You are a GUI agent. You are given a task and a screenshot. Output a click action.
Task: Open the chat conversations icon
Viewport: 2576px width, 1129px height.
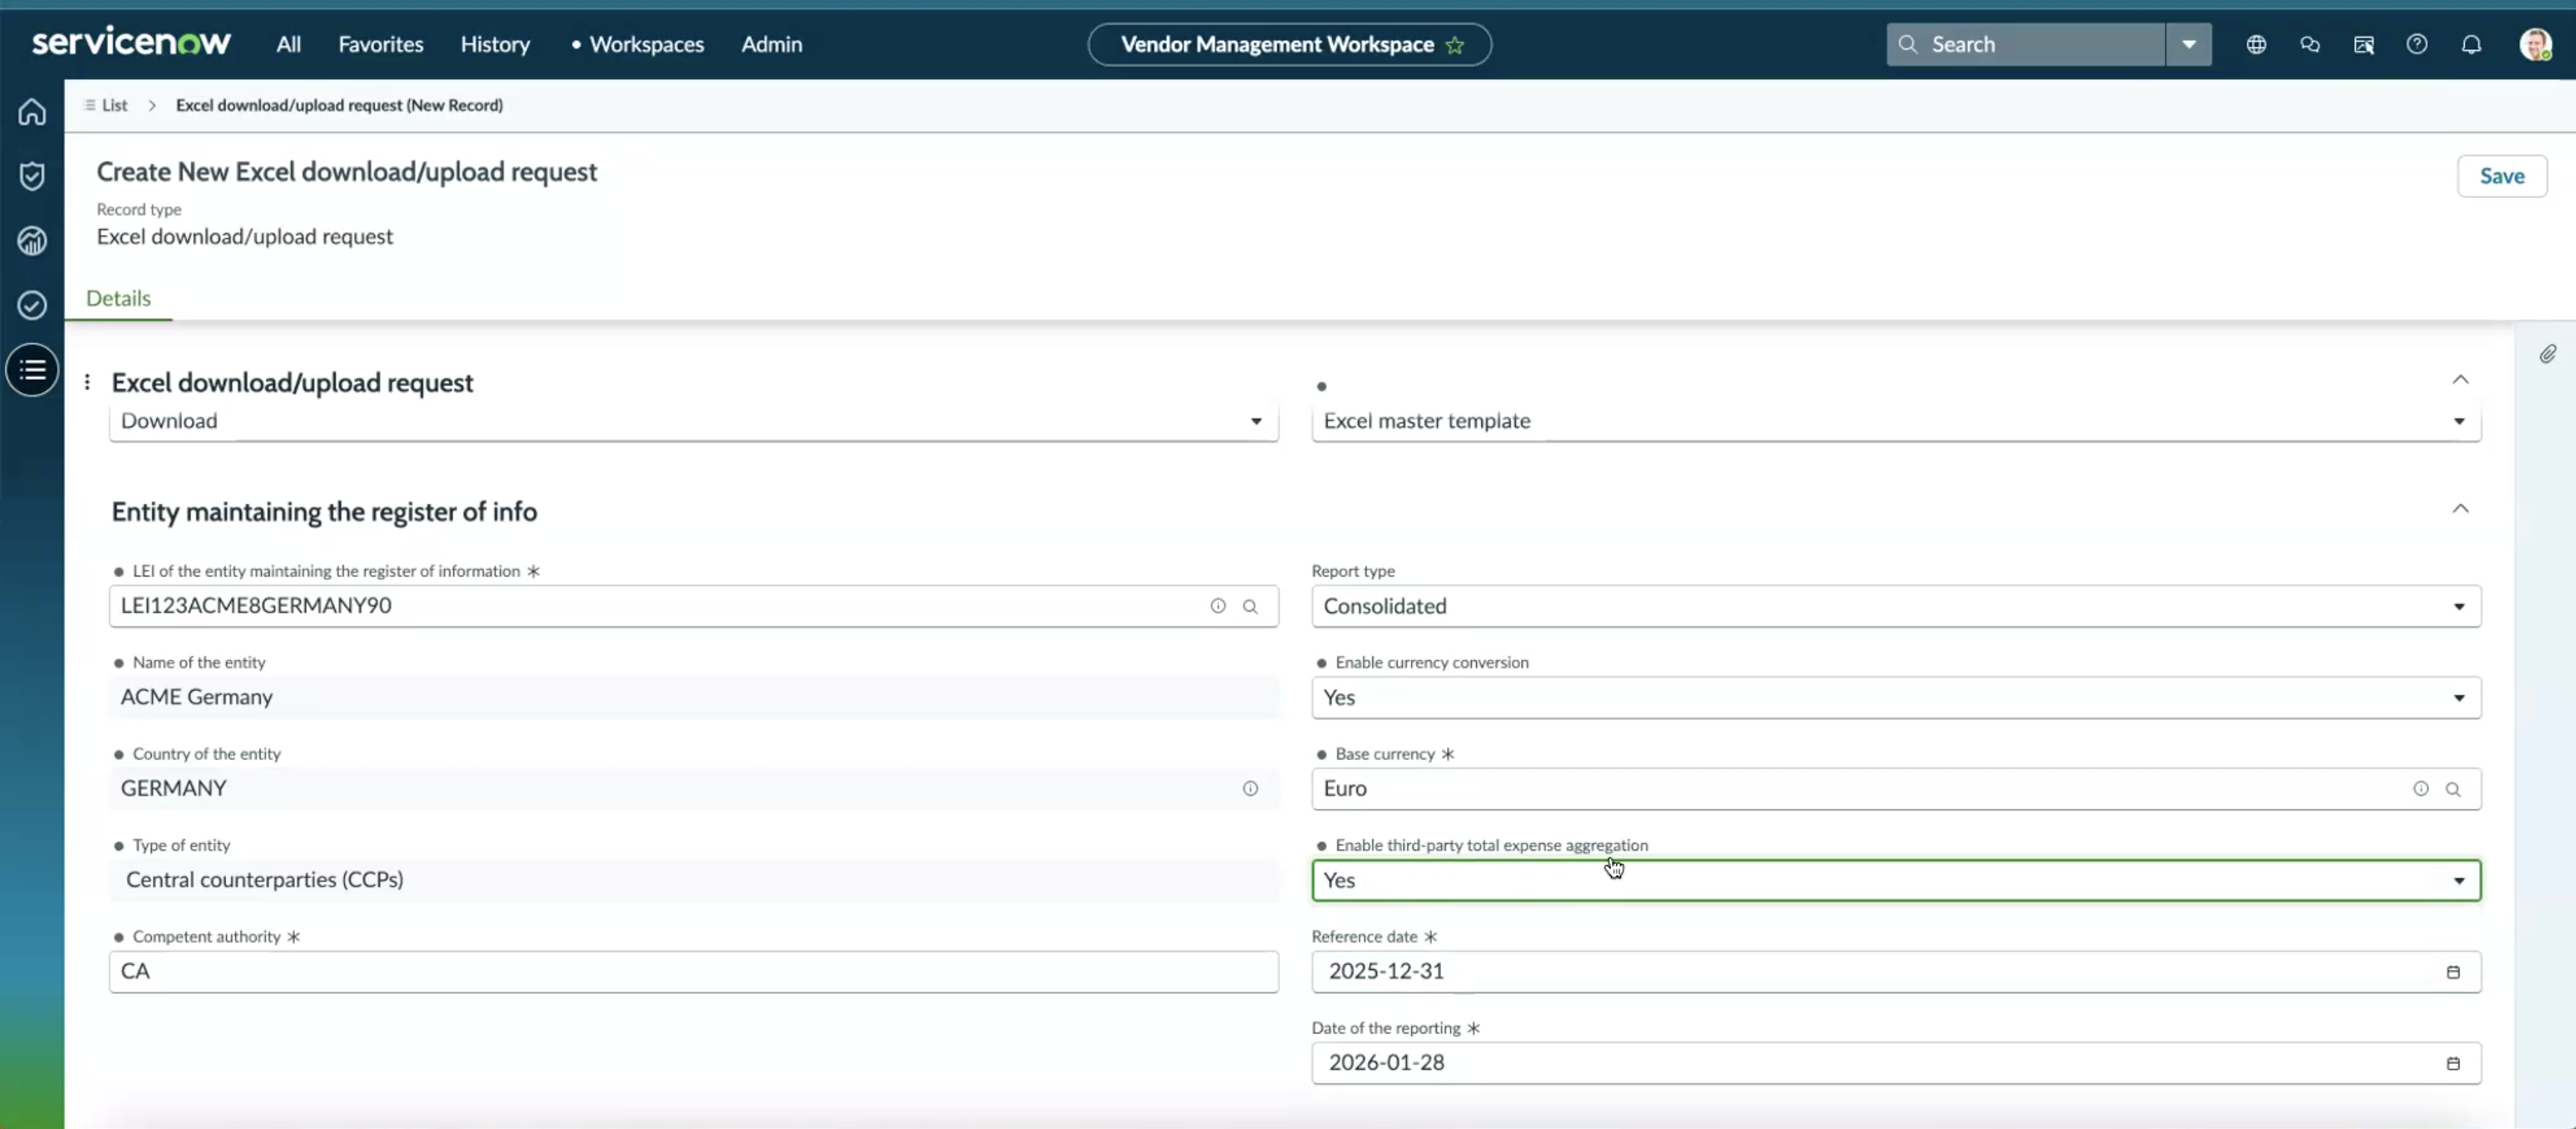pos(2310,44)
